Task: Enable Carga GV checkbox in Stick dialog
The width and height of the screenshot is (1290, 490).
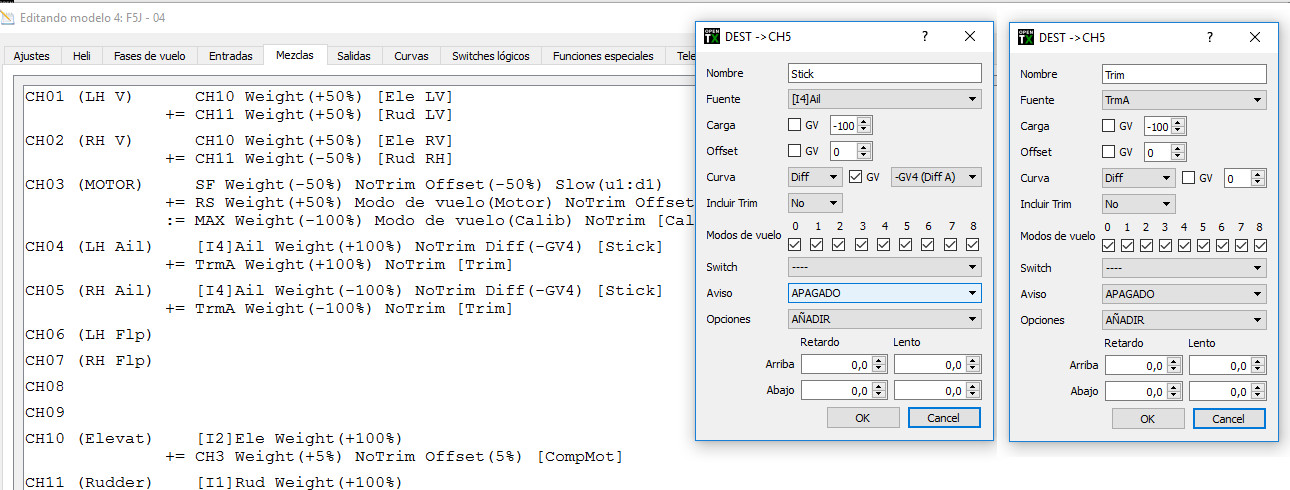Action: pyautogui.click(x=795, y=126)
